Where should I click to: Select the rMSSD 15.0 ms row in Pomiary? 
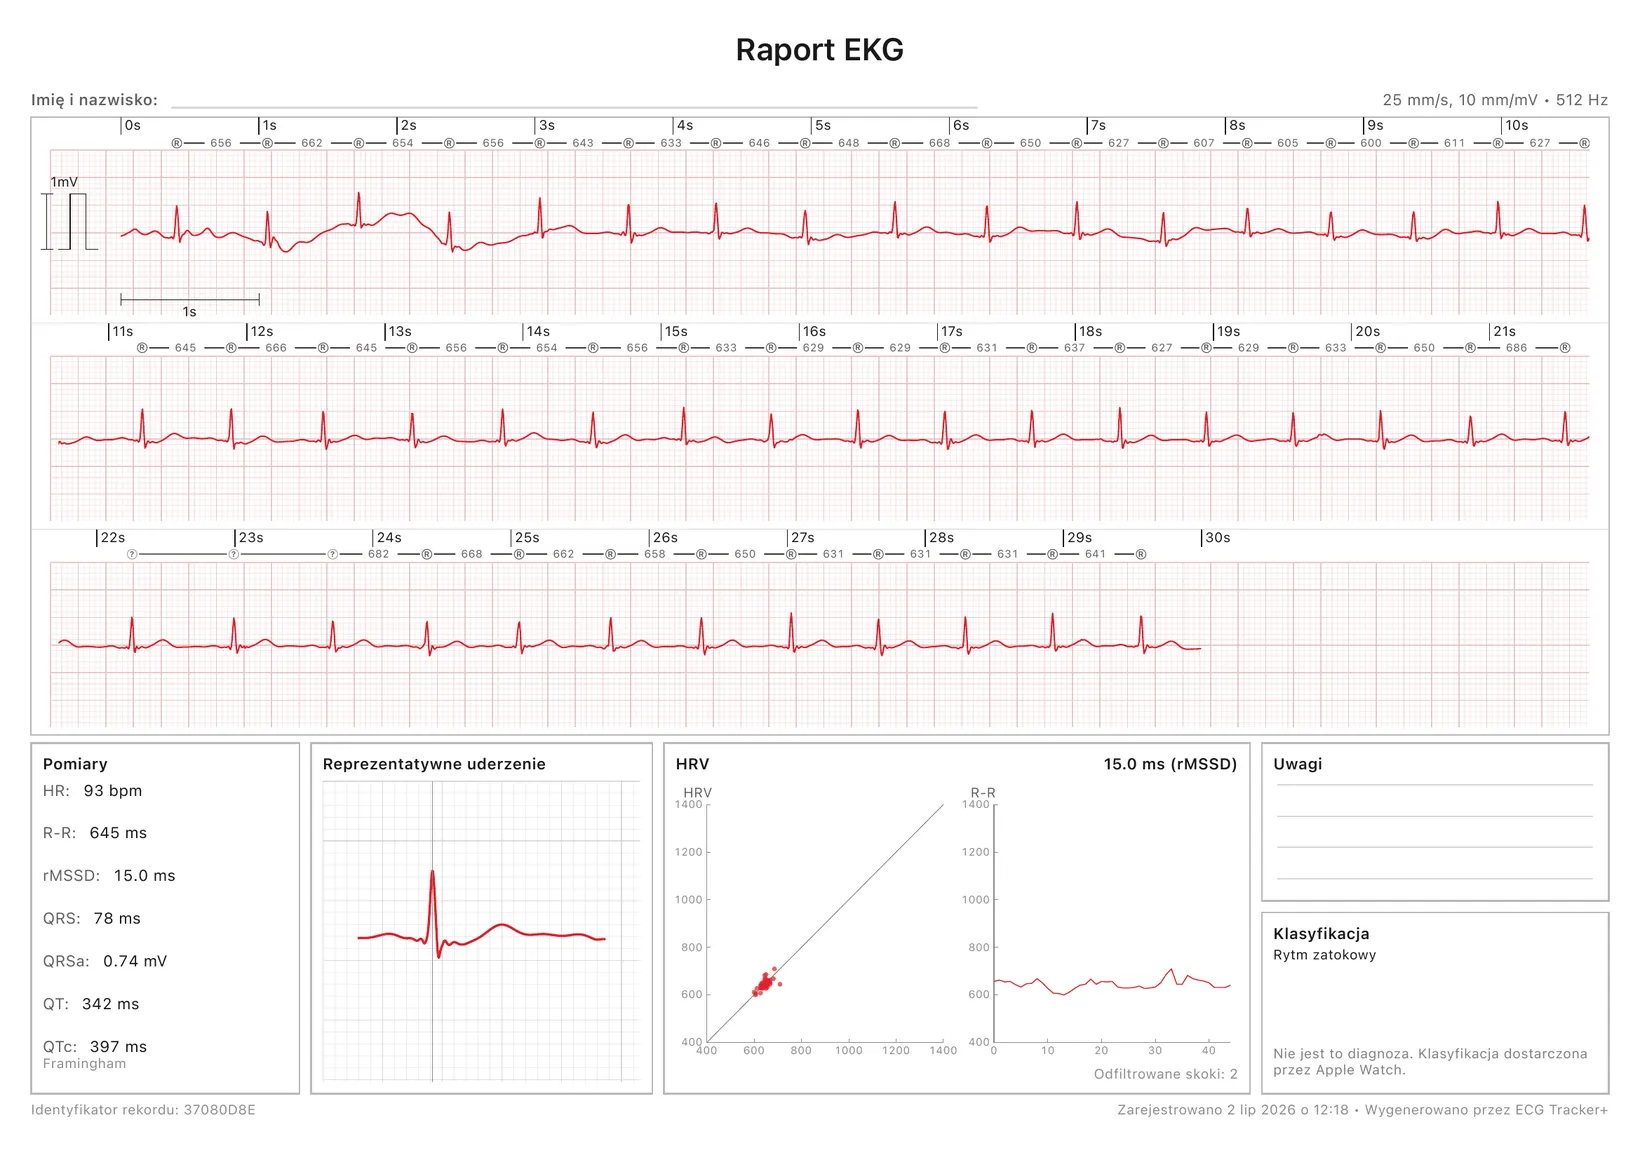point(109,876)
